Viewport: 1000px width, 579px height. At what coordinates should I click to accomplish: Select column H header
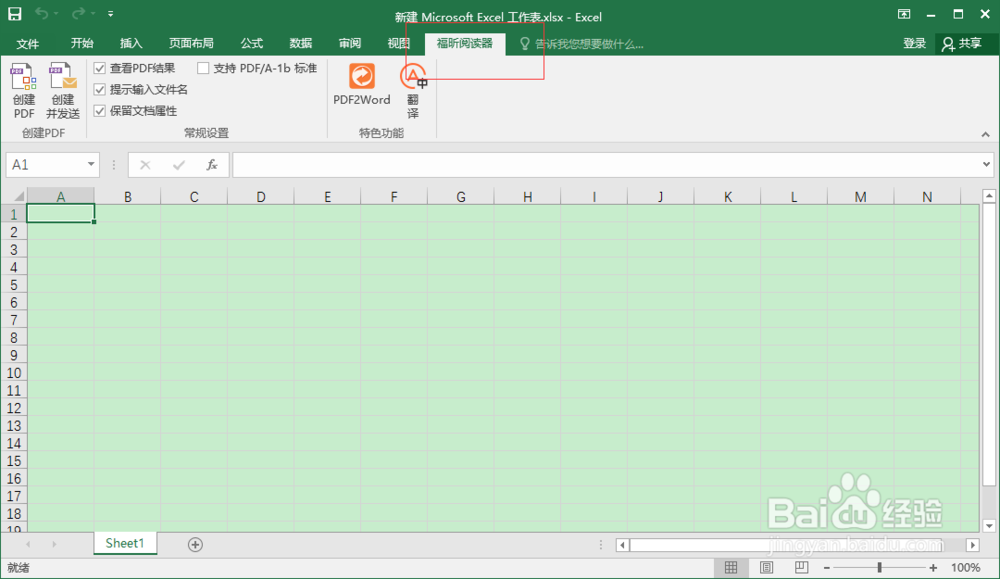tap(527, 196)
